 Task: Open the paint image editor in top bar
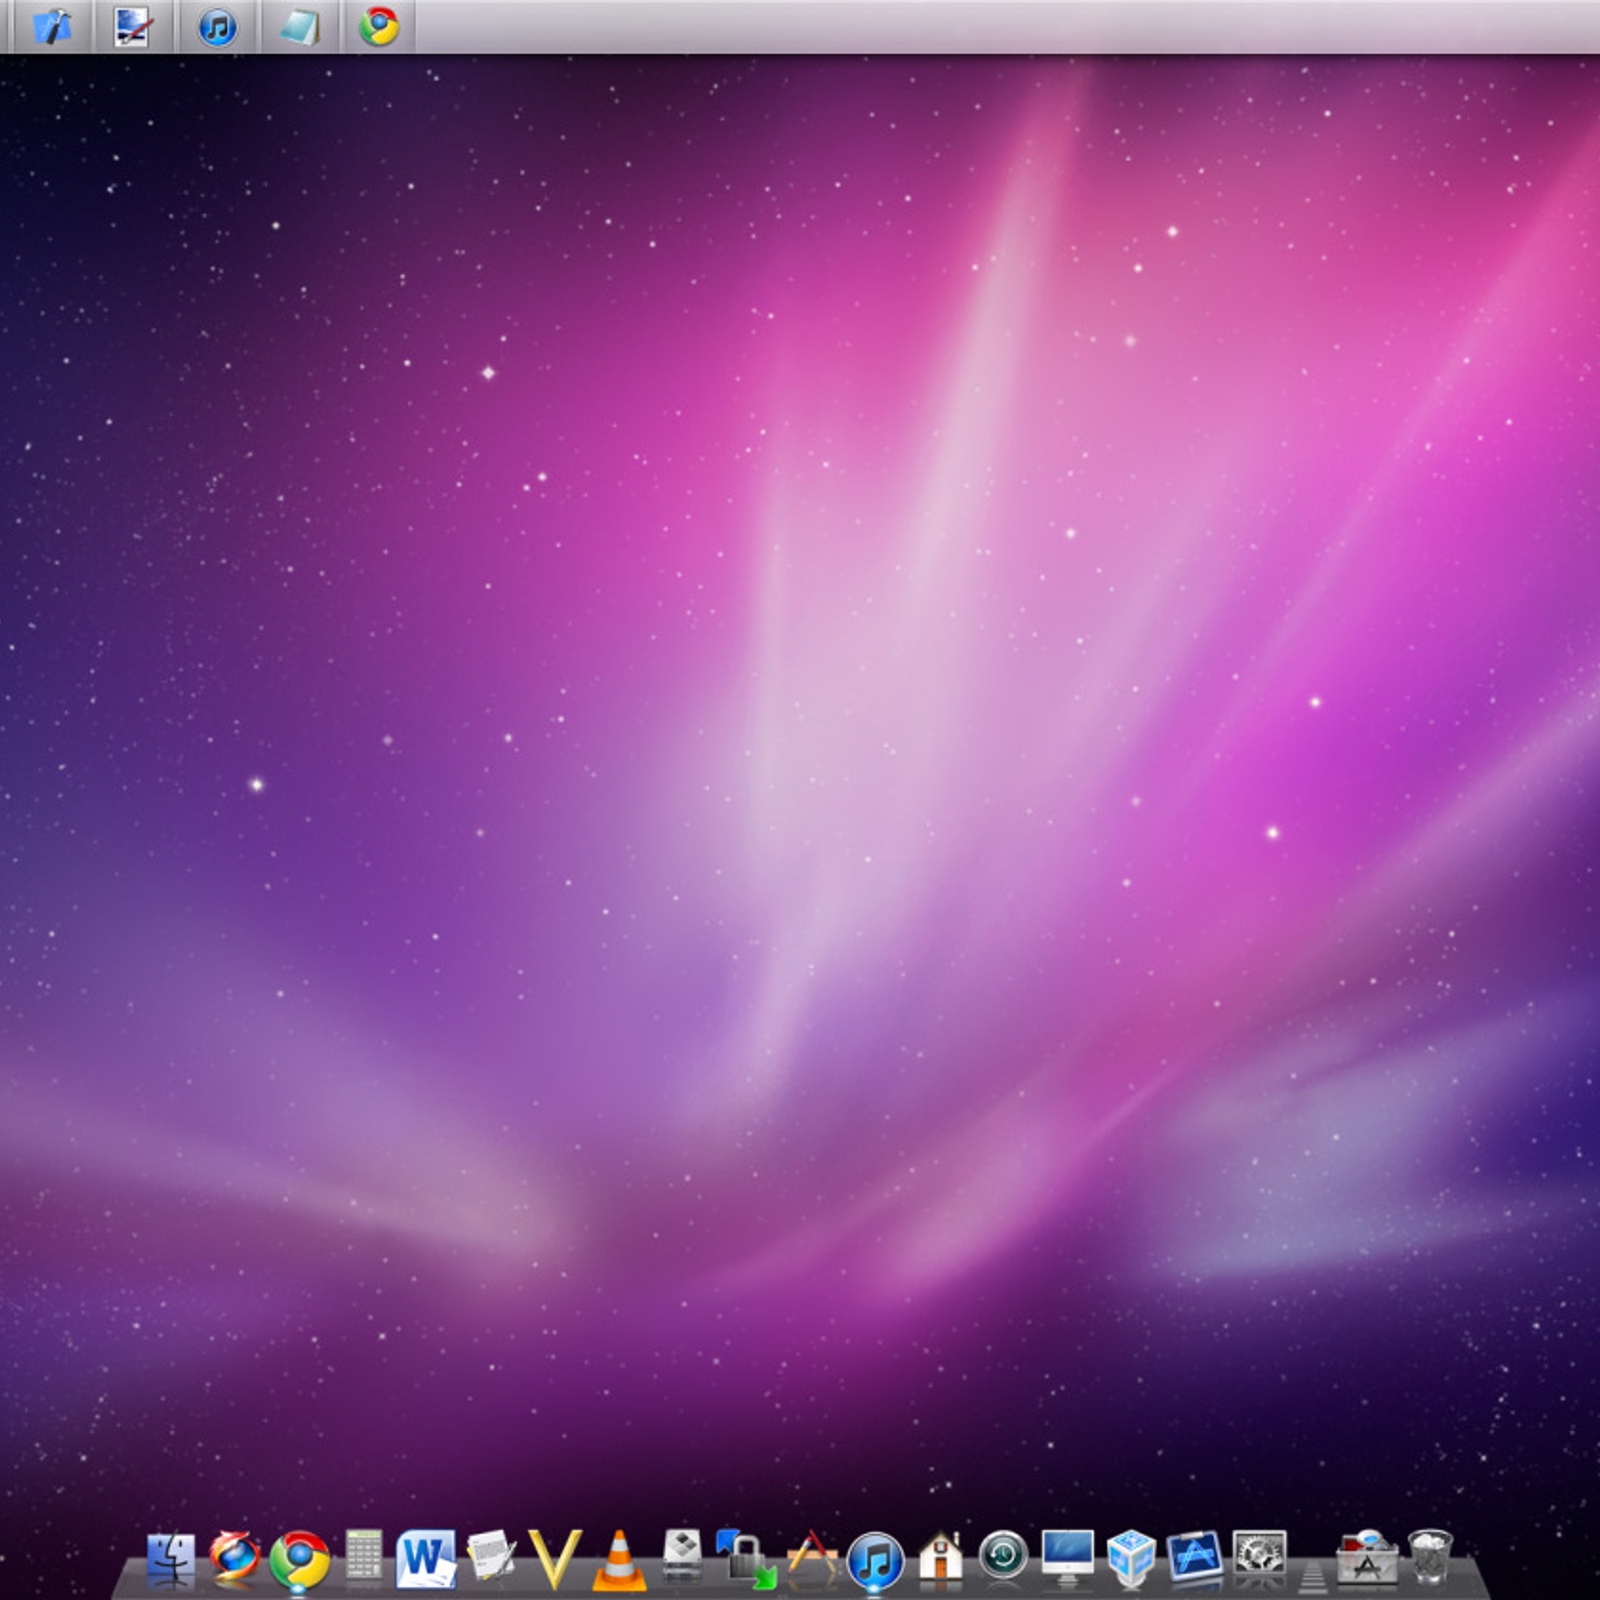(133, 27)
